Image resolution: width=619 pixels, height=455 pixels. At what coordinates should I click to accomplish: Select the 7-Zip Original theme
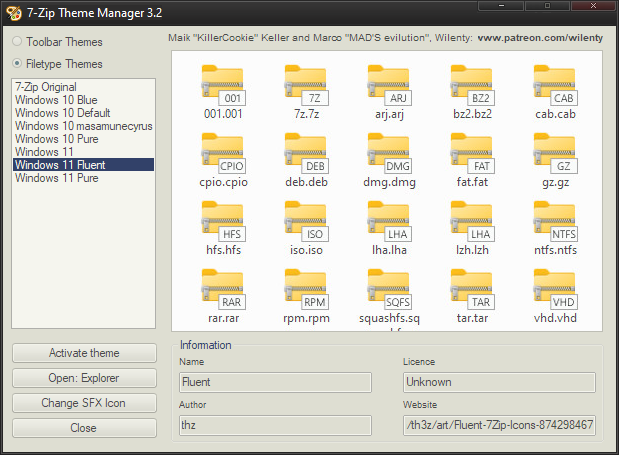(x=83, y=87)
